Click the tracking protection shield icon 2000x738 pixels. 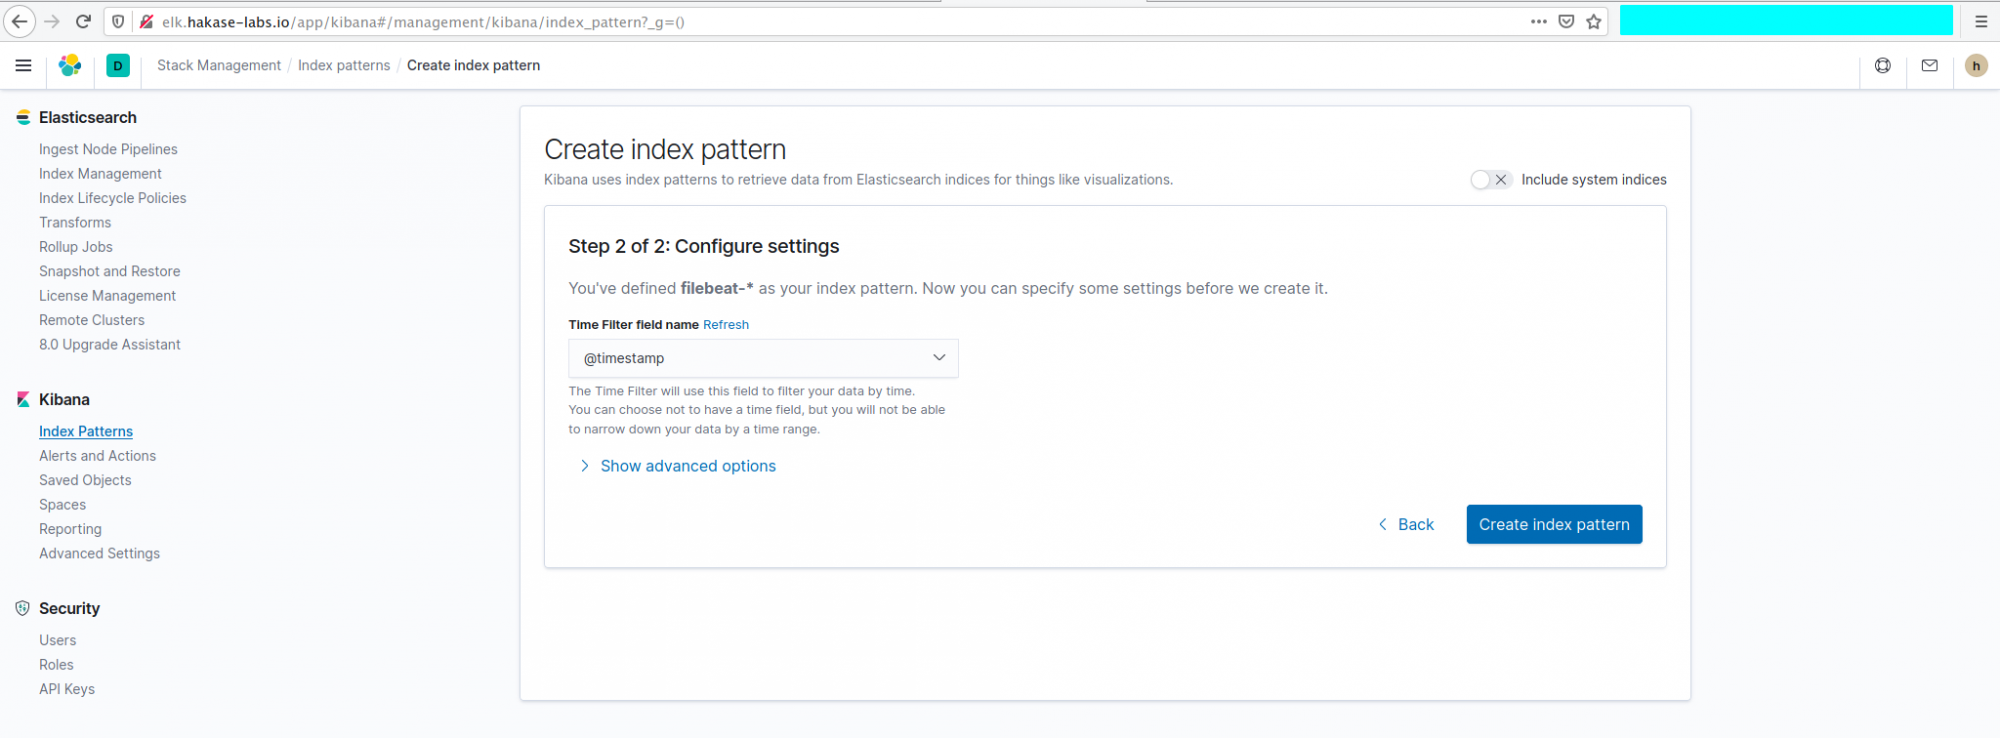pos(118,21)
